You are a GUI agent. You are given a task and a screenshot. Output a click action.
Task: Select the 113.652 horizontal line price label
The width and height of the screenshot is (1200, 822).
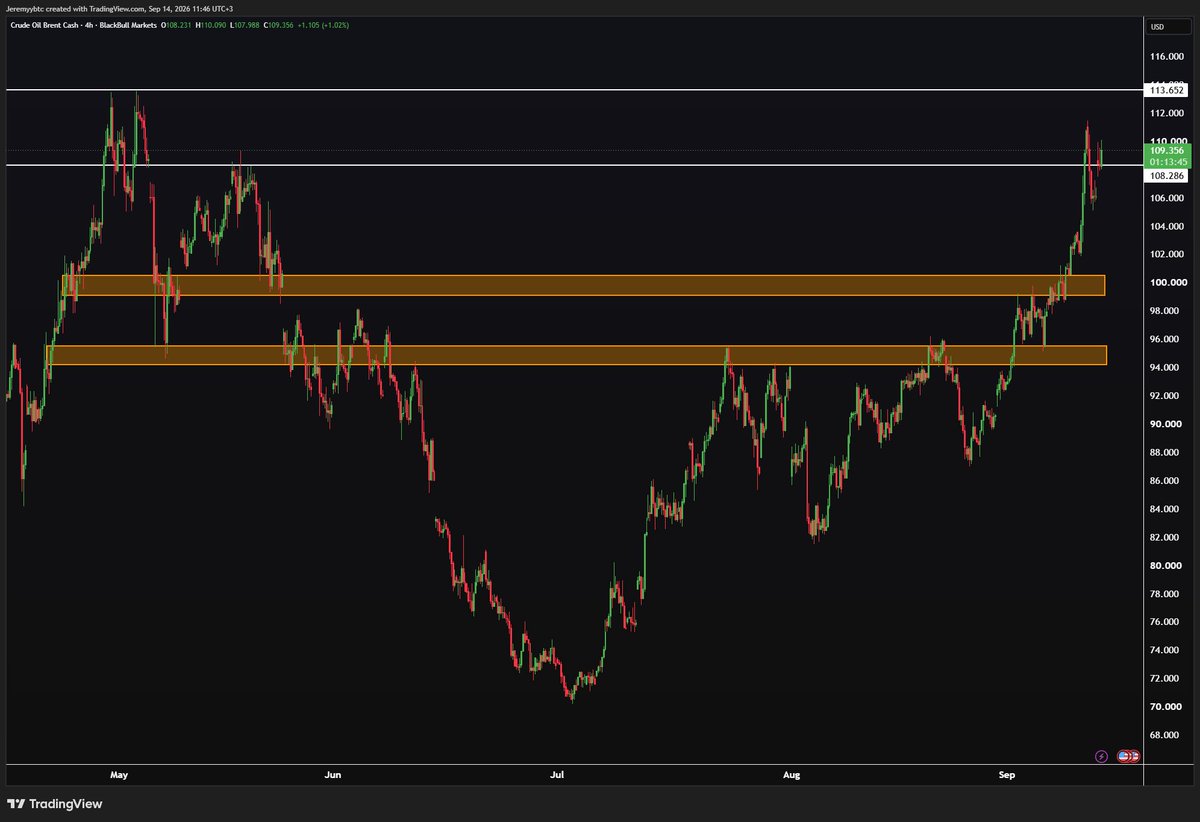pyautogui.click(x=1168, y=90)
